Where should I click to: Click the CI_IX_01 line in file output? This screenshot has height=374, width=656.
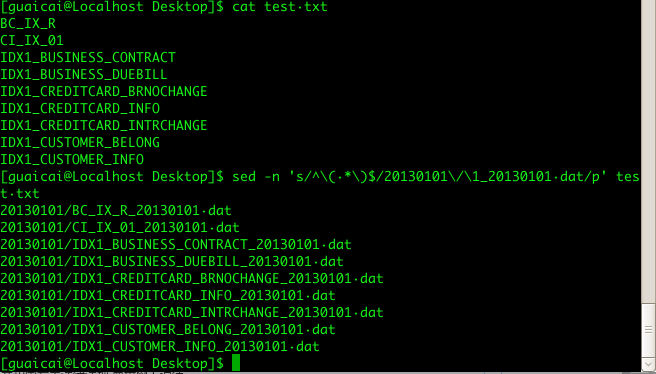pos(32,41)
